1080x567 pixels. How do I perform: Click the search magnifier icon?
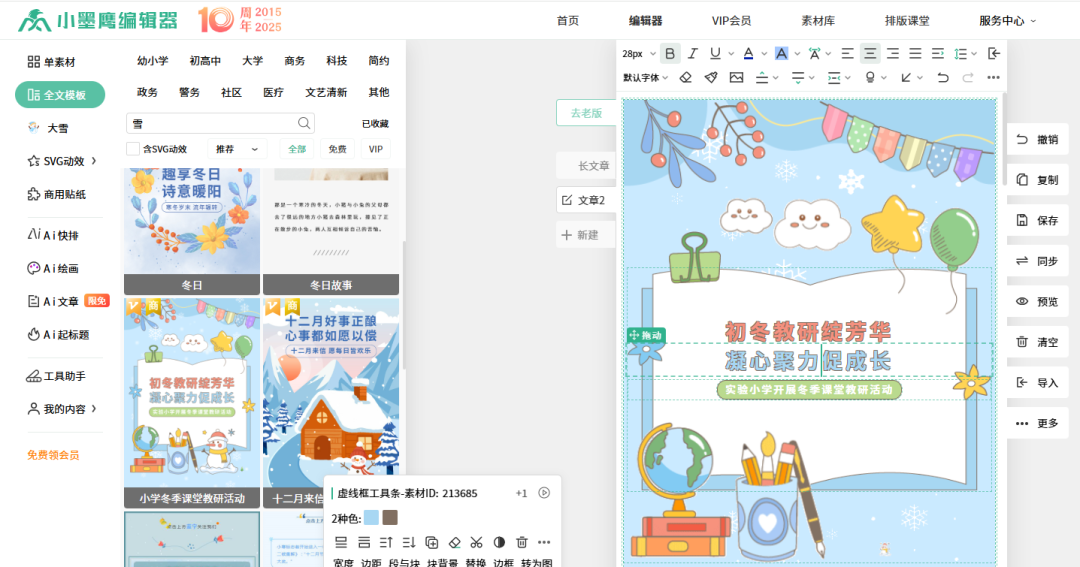point(304,123)
